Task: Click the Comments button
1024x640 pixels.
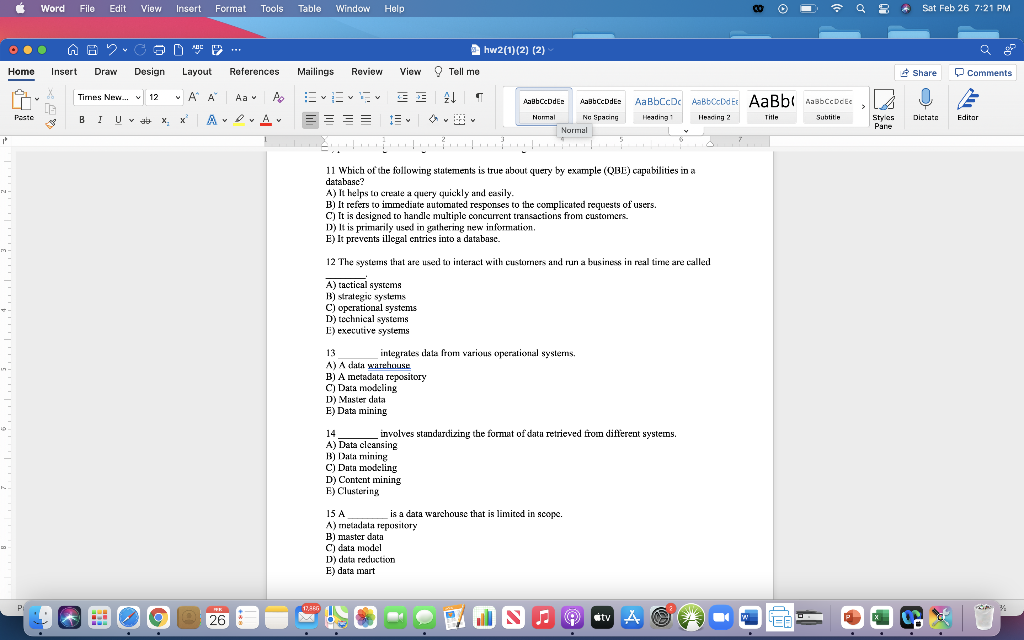Action: 981,72
